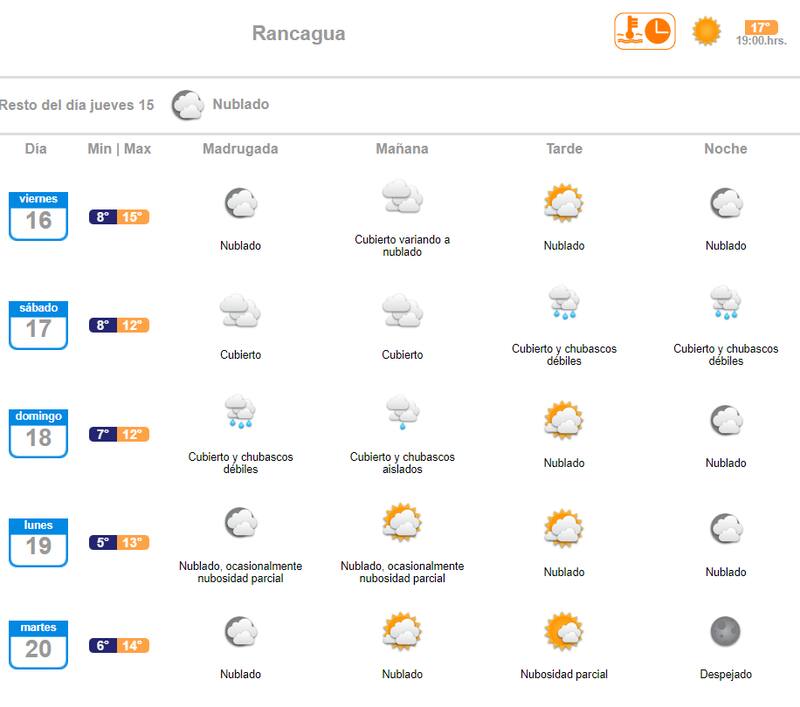Choose the lunes 19 calendar tile
The image size is (800, 707).
click(38, 542)
